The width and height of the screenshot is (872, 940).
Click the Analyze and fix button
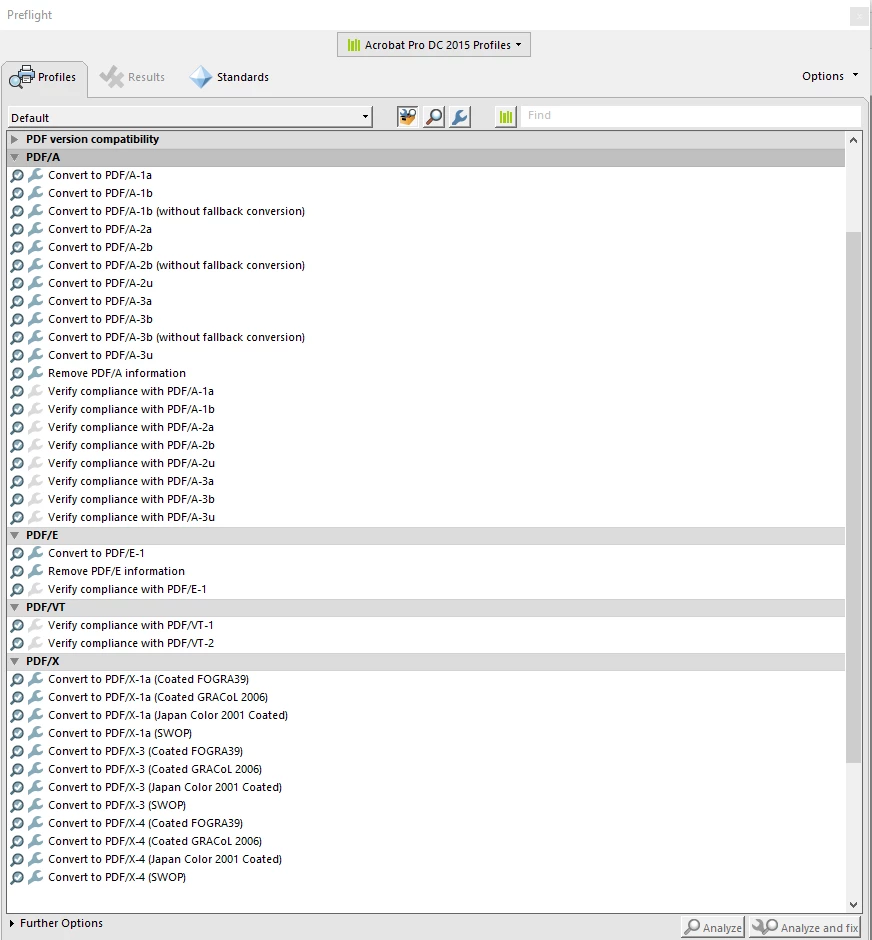tap(805, 927)
